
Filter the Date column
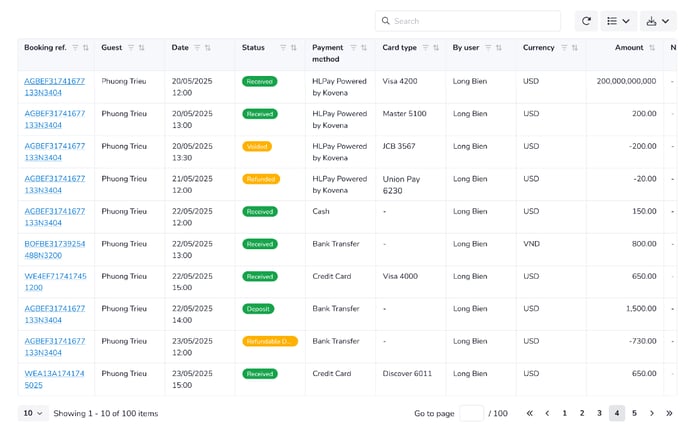click(x=197, y=47)
